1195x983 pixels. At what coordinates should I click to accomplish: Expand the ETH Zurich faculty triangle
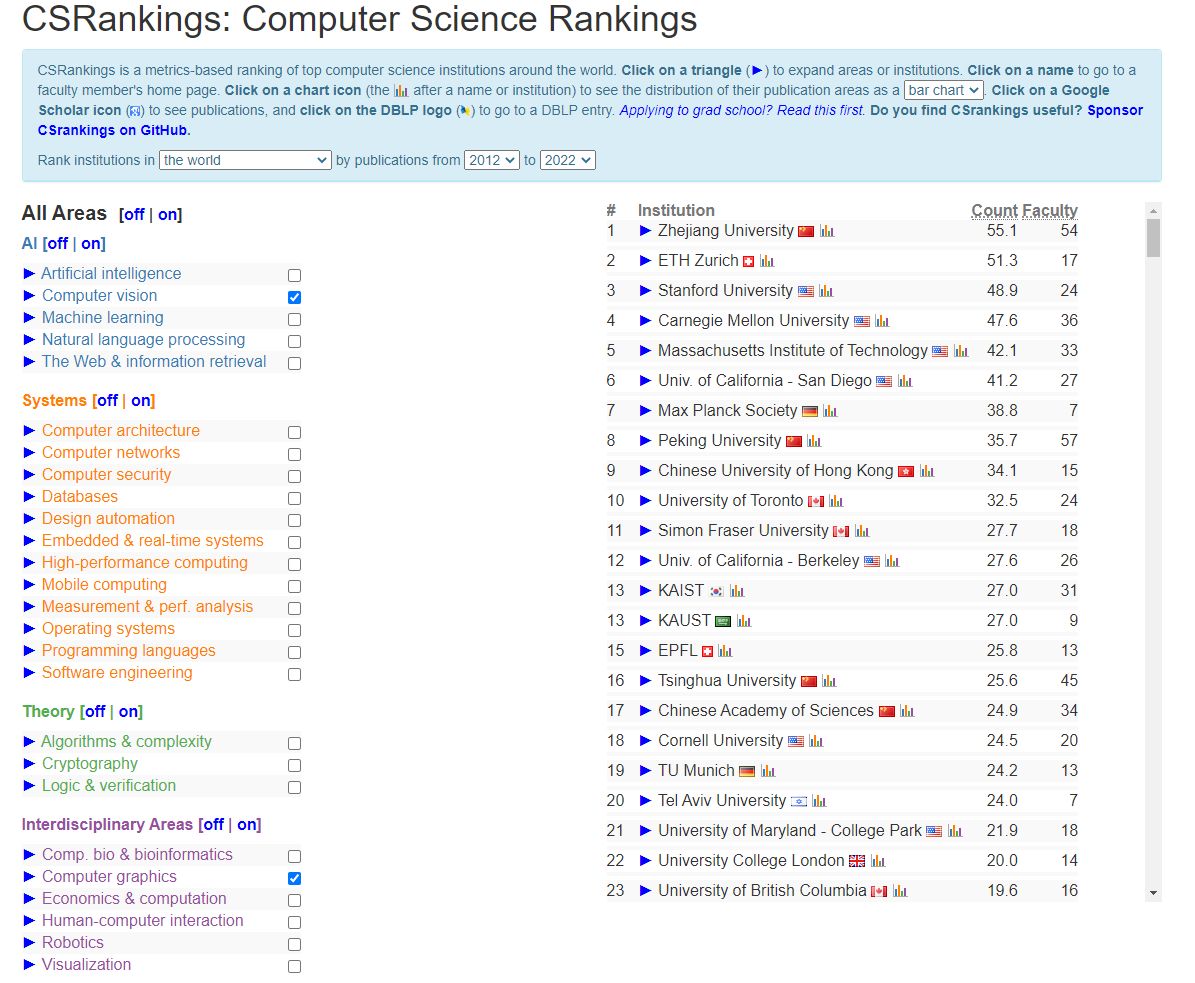click(645, 261)
